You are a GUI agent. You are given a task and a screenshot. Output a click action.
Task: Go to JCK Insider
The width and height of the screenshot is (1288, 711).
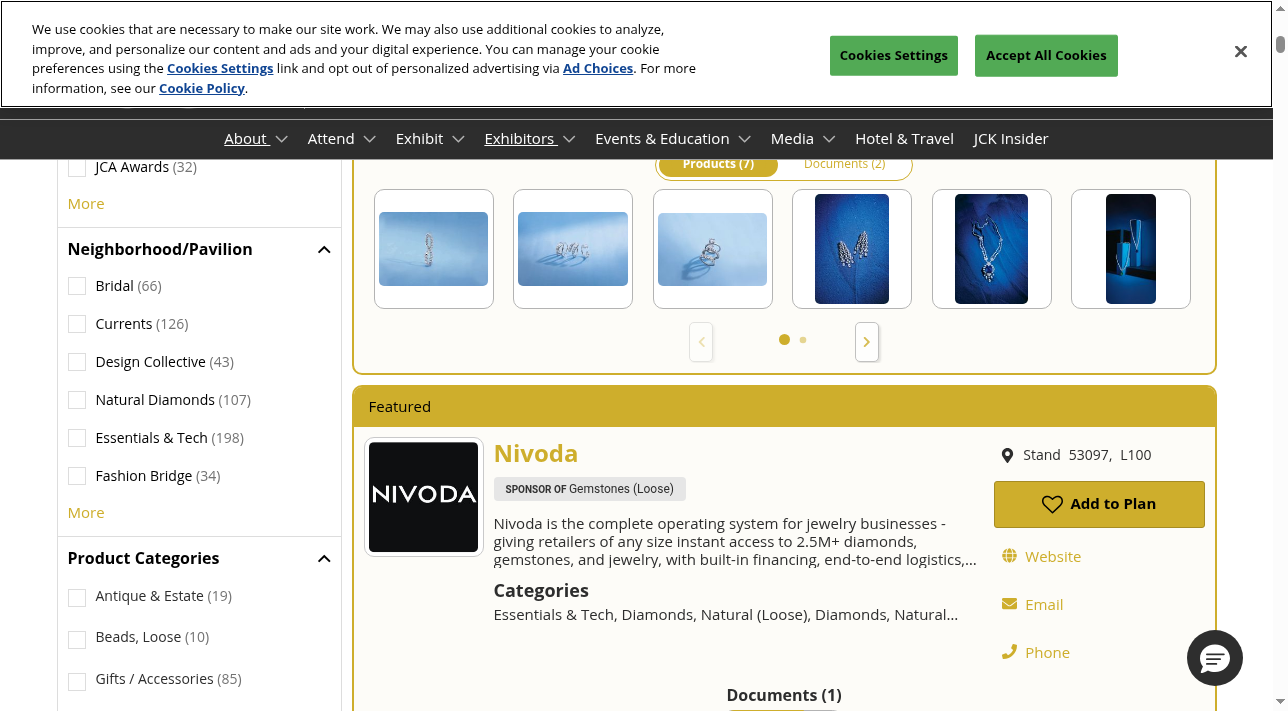coord(1011,139)
